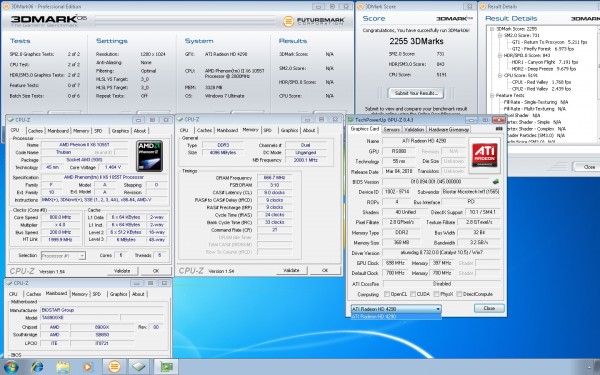Open SPD tab in the Memory CPU-Z window
The width and height of the screenshot is (600, 375).
[x=267, y=130]
